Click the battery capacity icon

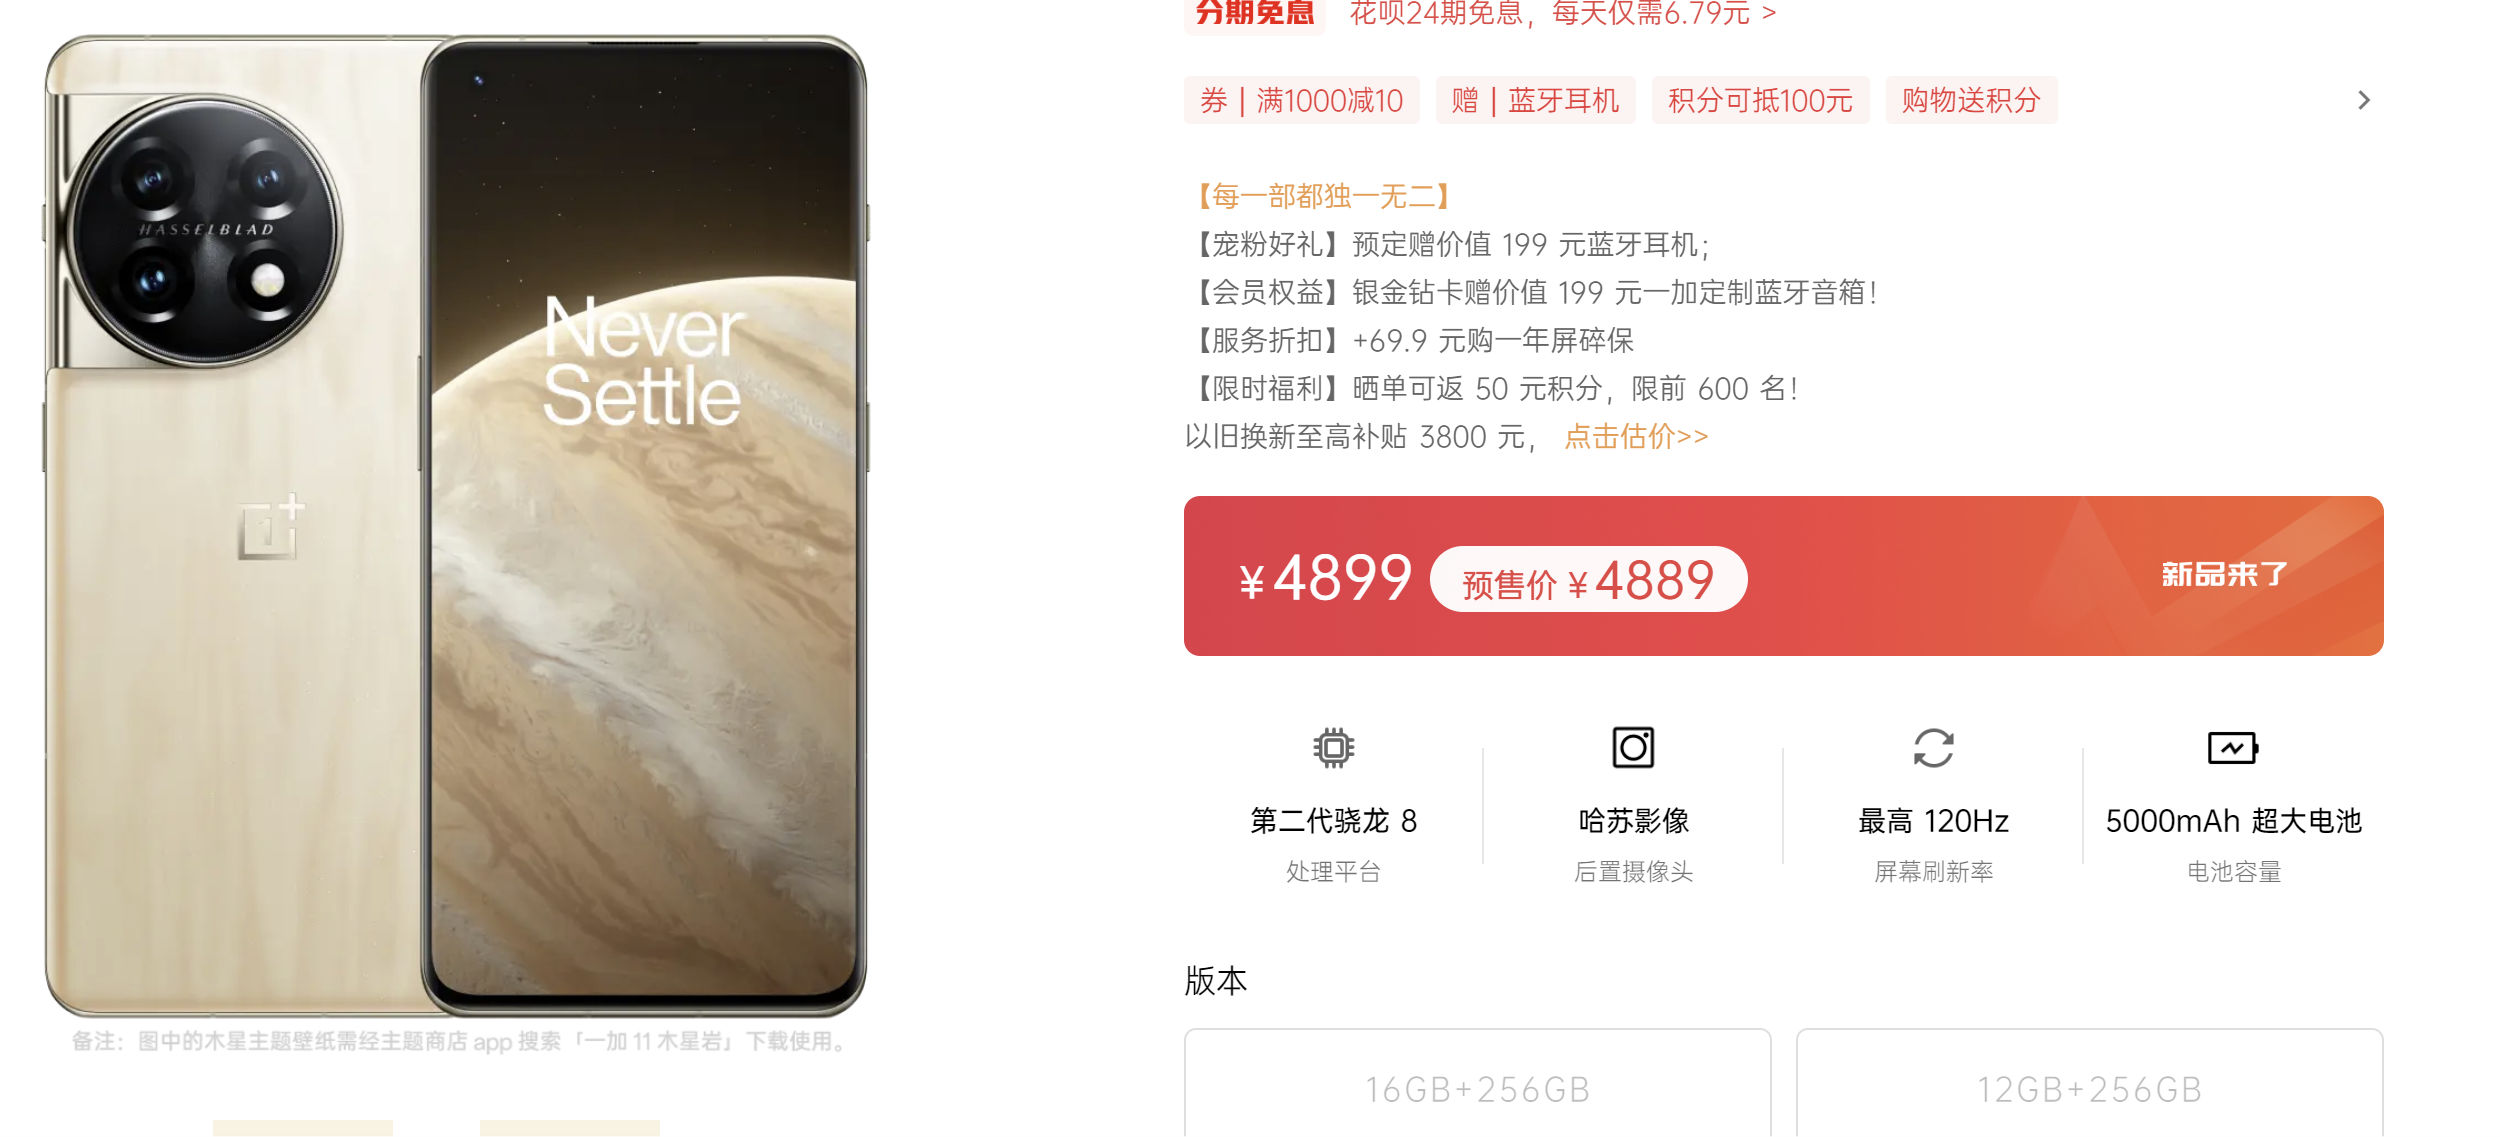pos(2233,748)
